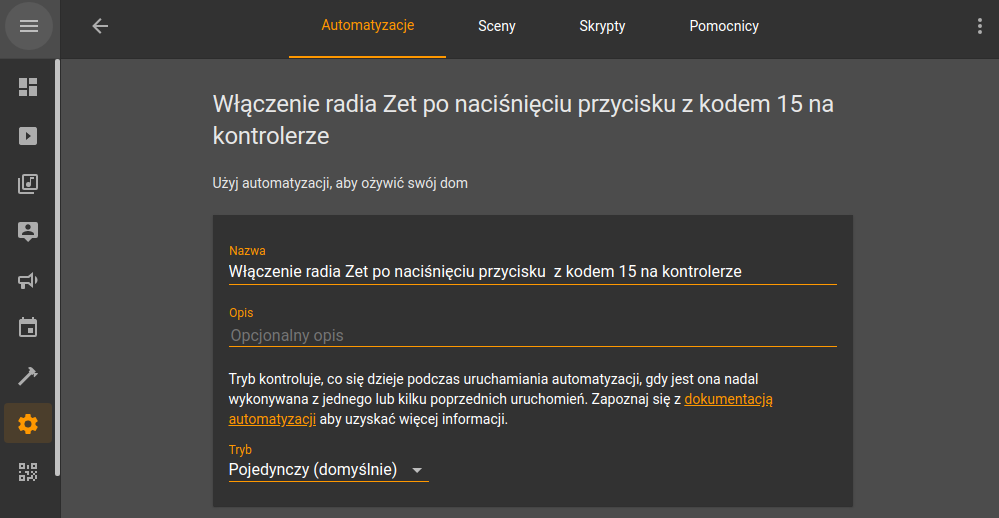Viewport: 999px width, 518px height.
Task: Open the media player icon in sidebar
Action: [x=28, y=136]
